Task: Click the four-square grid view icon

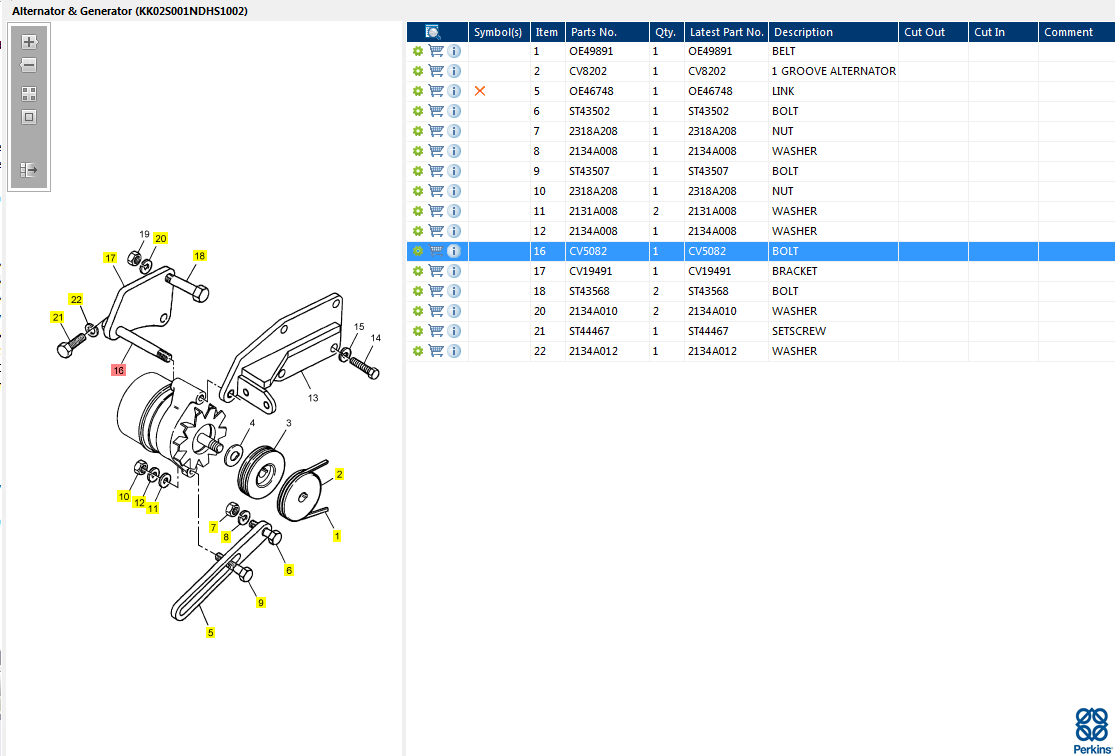Action: click(x=28, y=94)
